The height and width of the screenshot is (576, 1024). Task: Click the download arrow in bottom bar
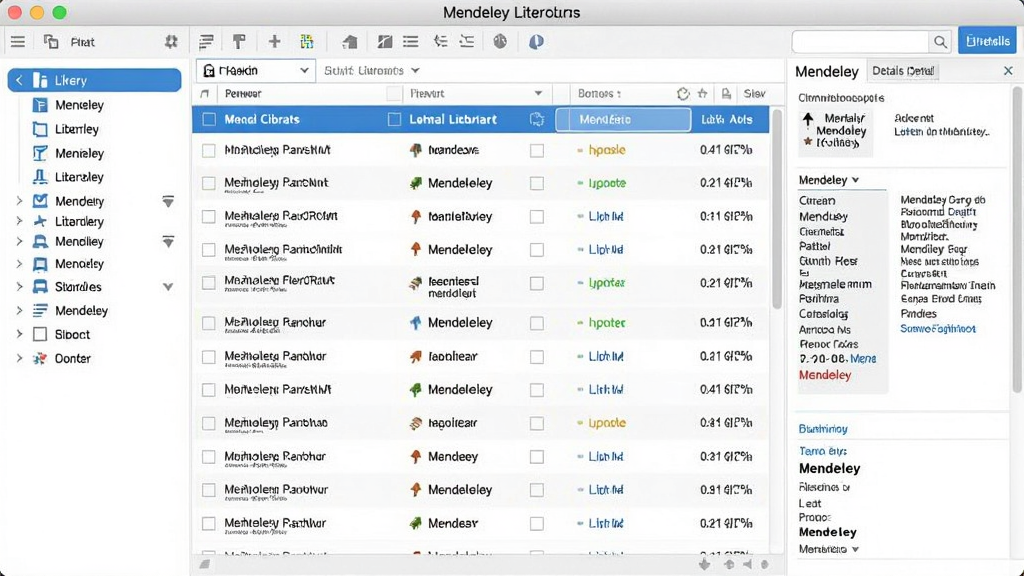[x=705, y=564]
